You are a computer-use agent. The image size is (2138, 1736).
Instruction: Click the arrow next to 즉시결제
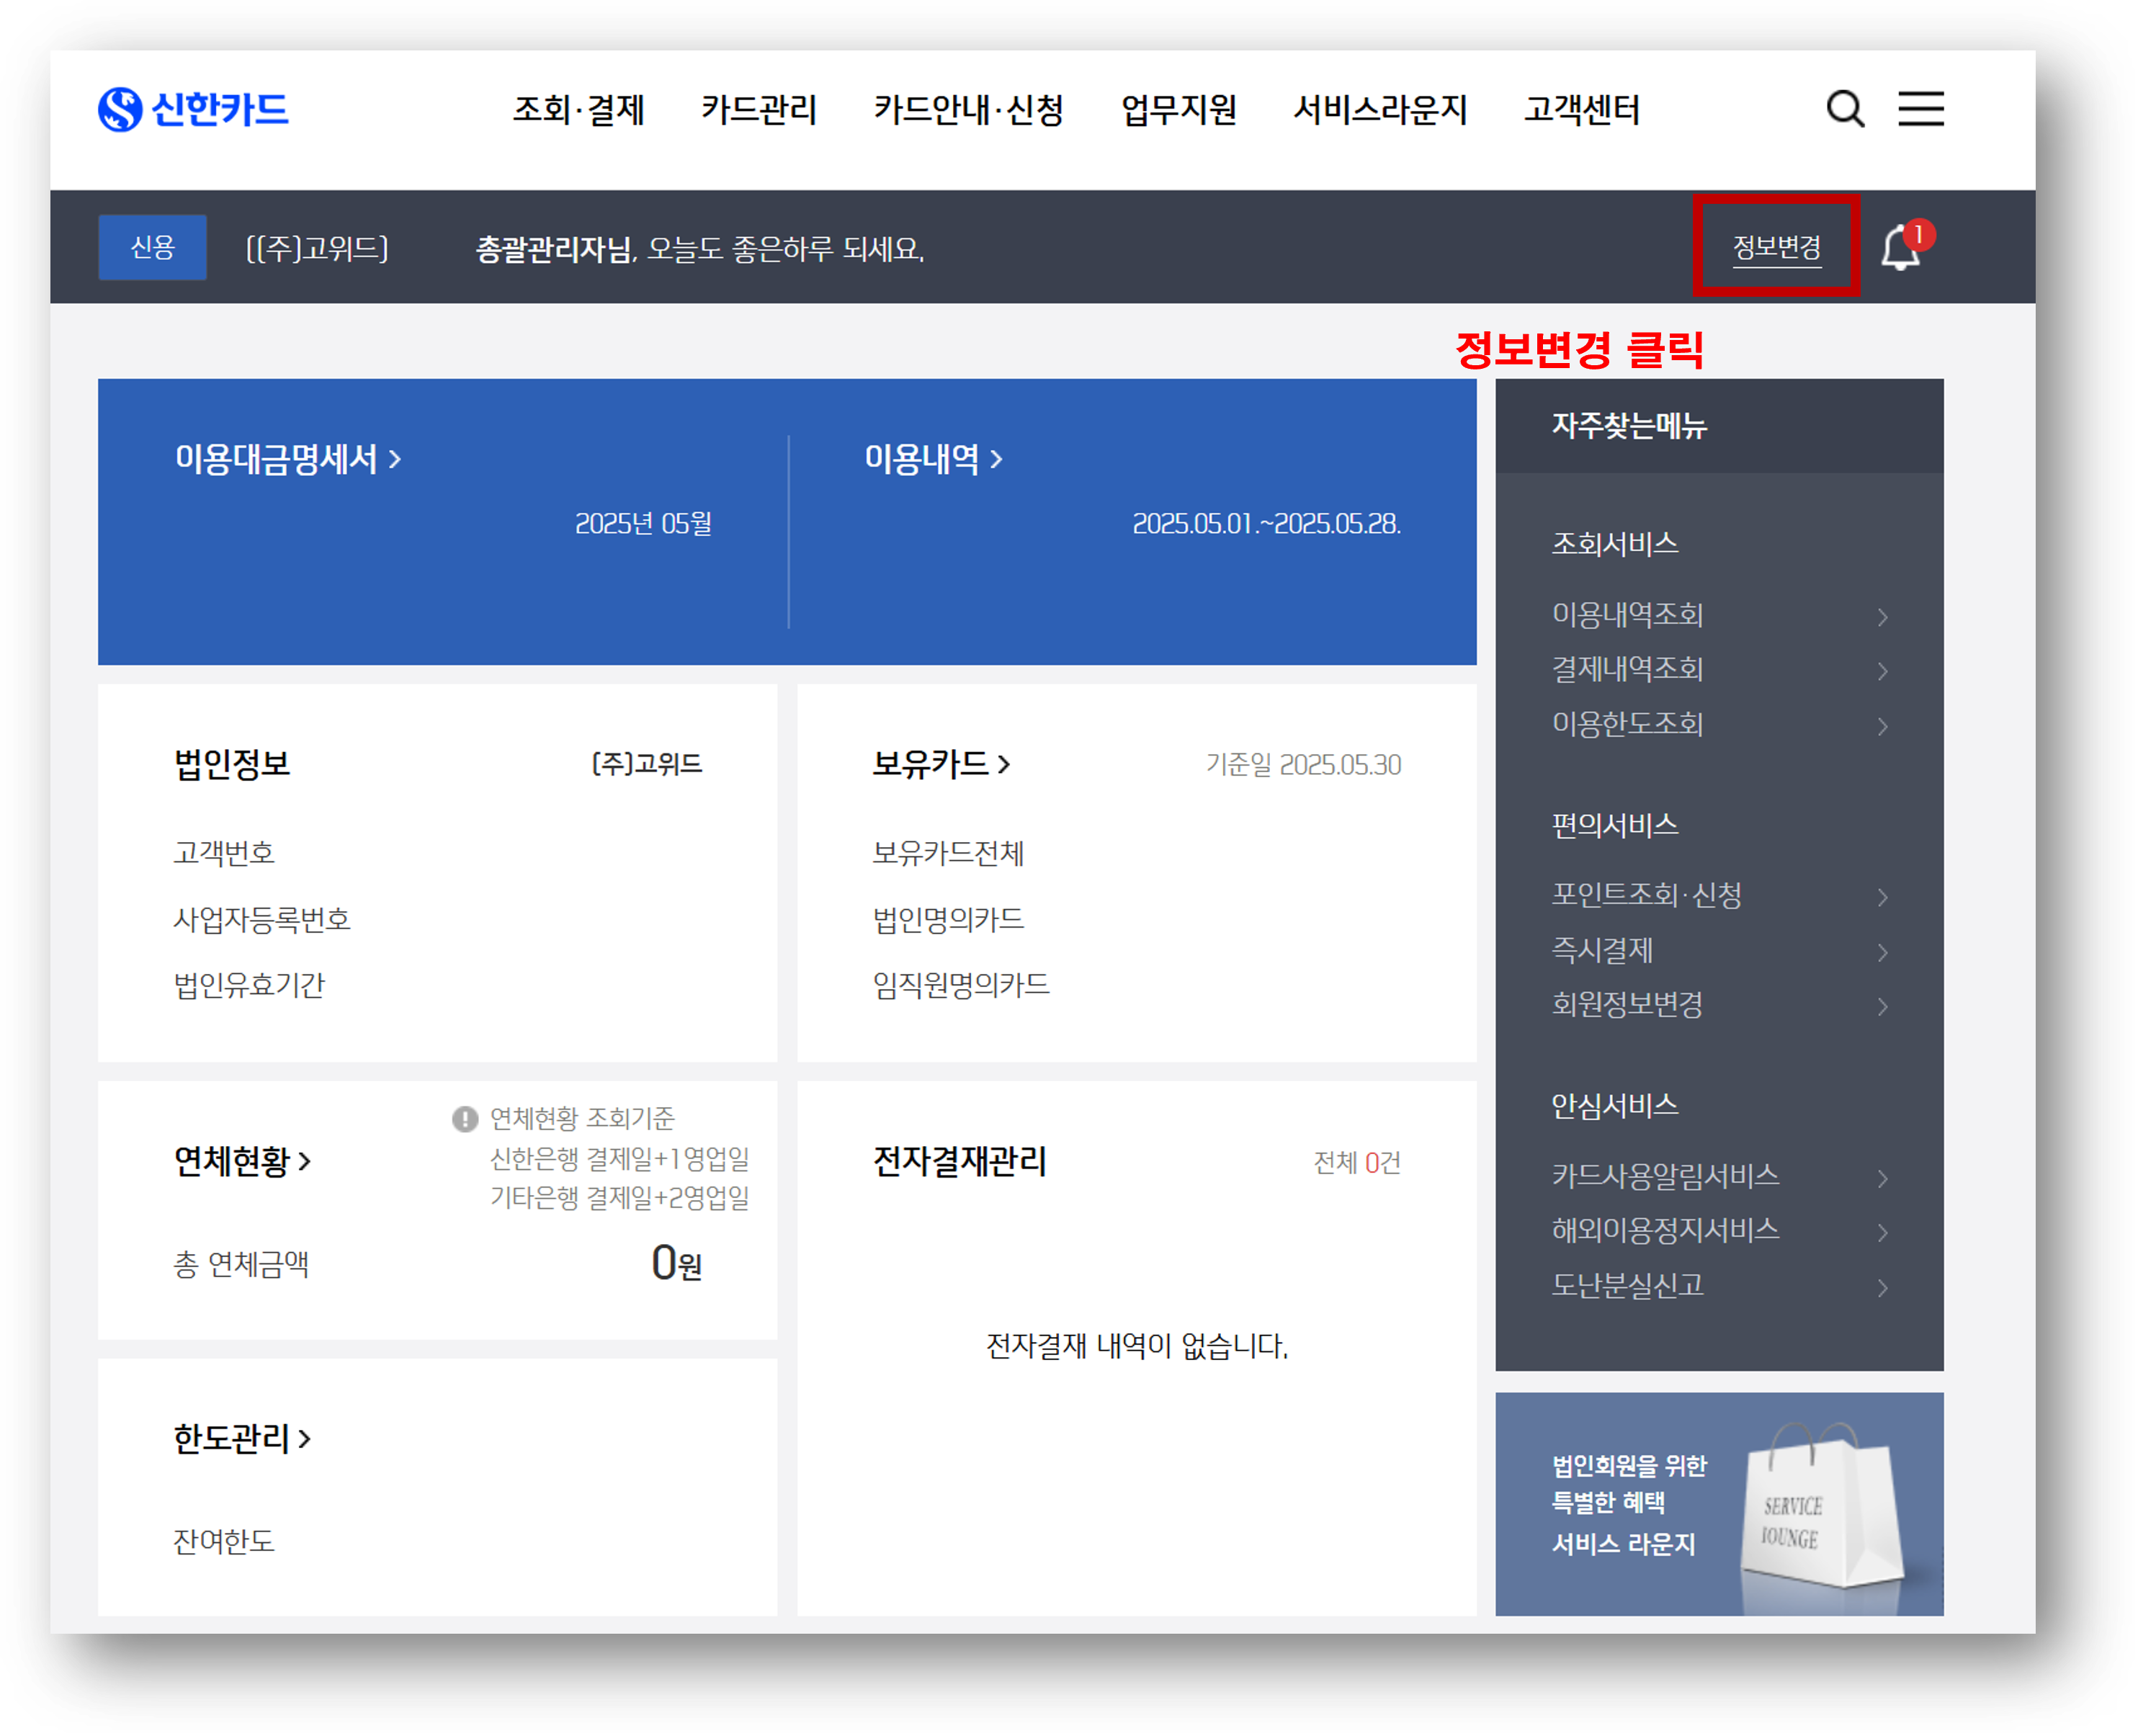[1882, 952]
